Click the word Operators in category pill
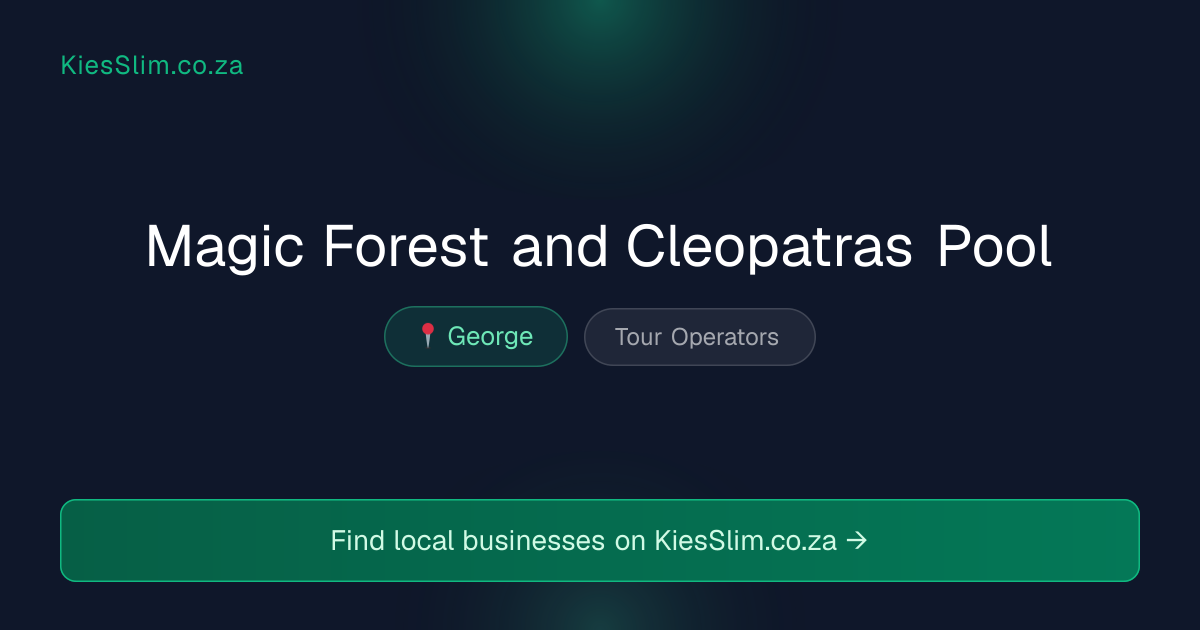This screenshot has width=1200, height=630. 725,338
